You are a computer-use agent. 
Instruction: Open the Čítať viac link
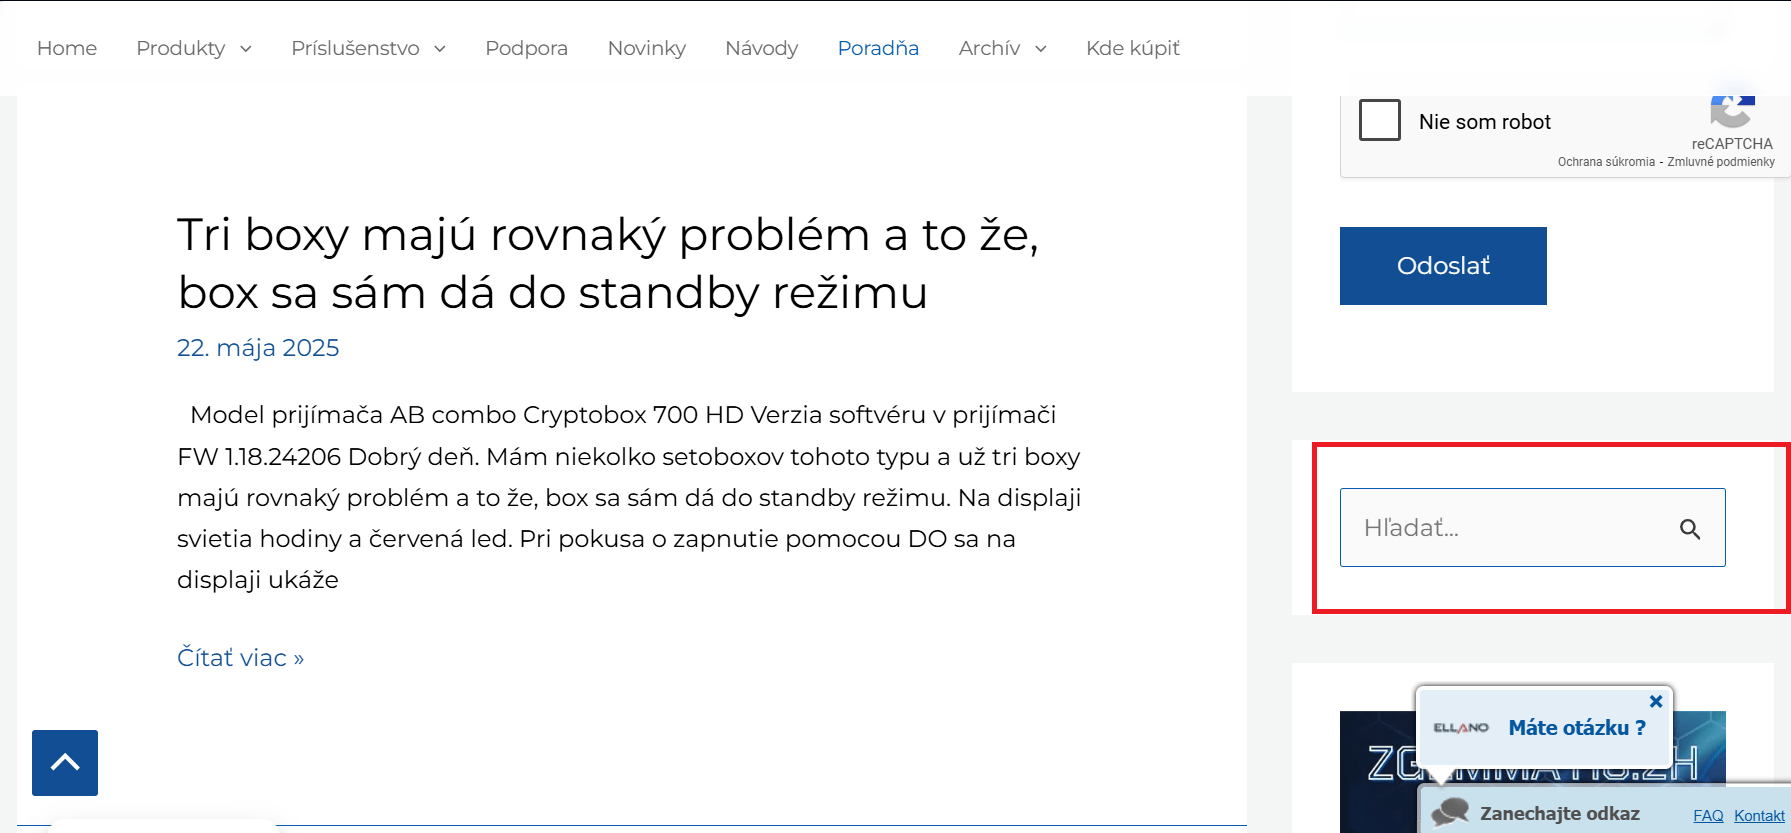[x=240, y=658]
